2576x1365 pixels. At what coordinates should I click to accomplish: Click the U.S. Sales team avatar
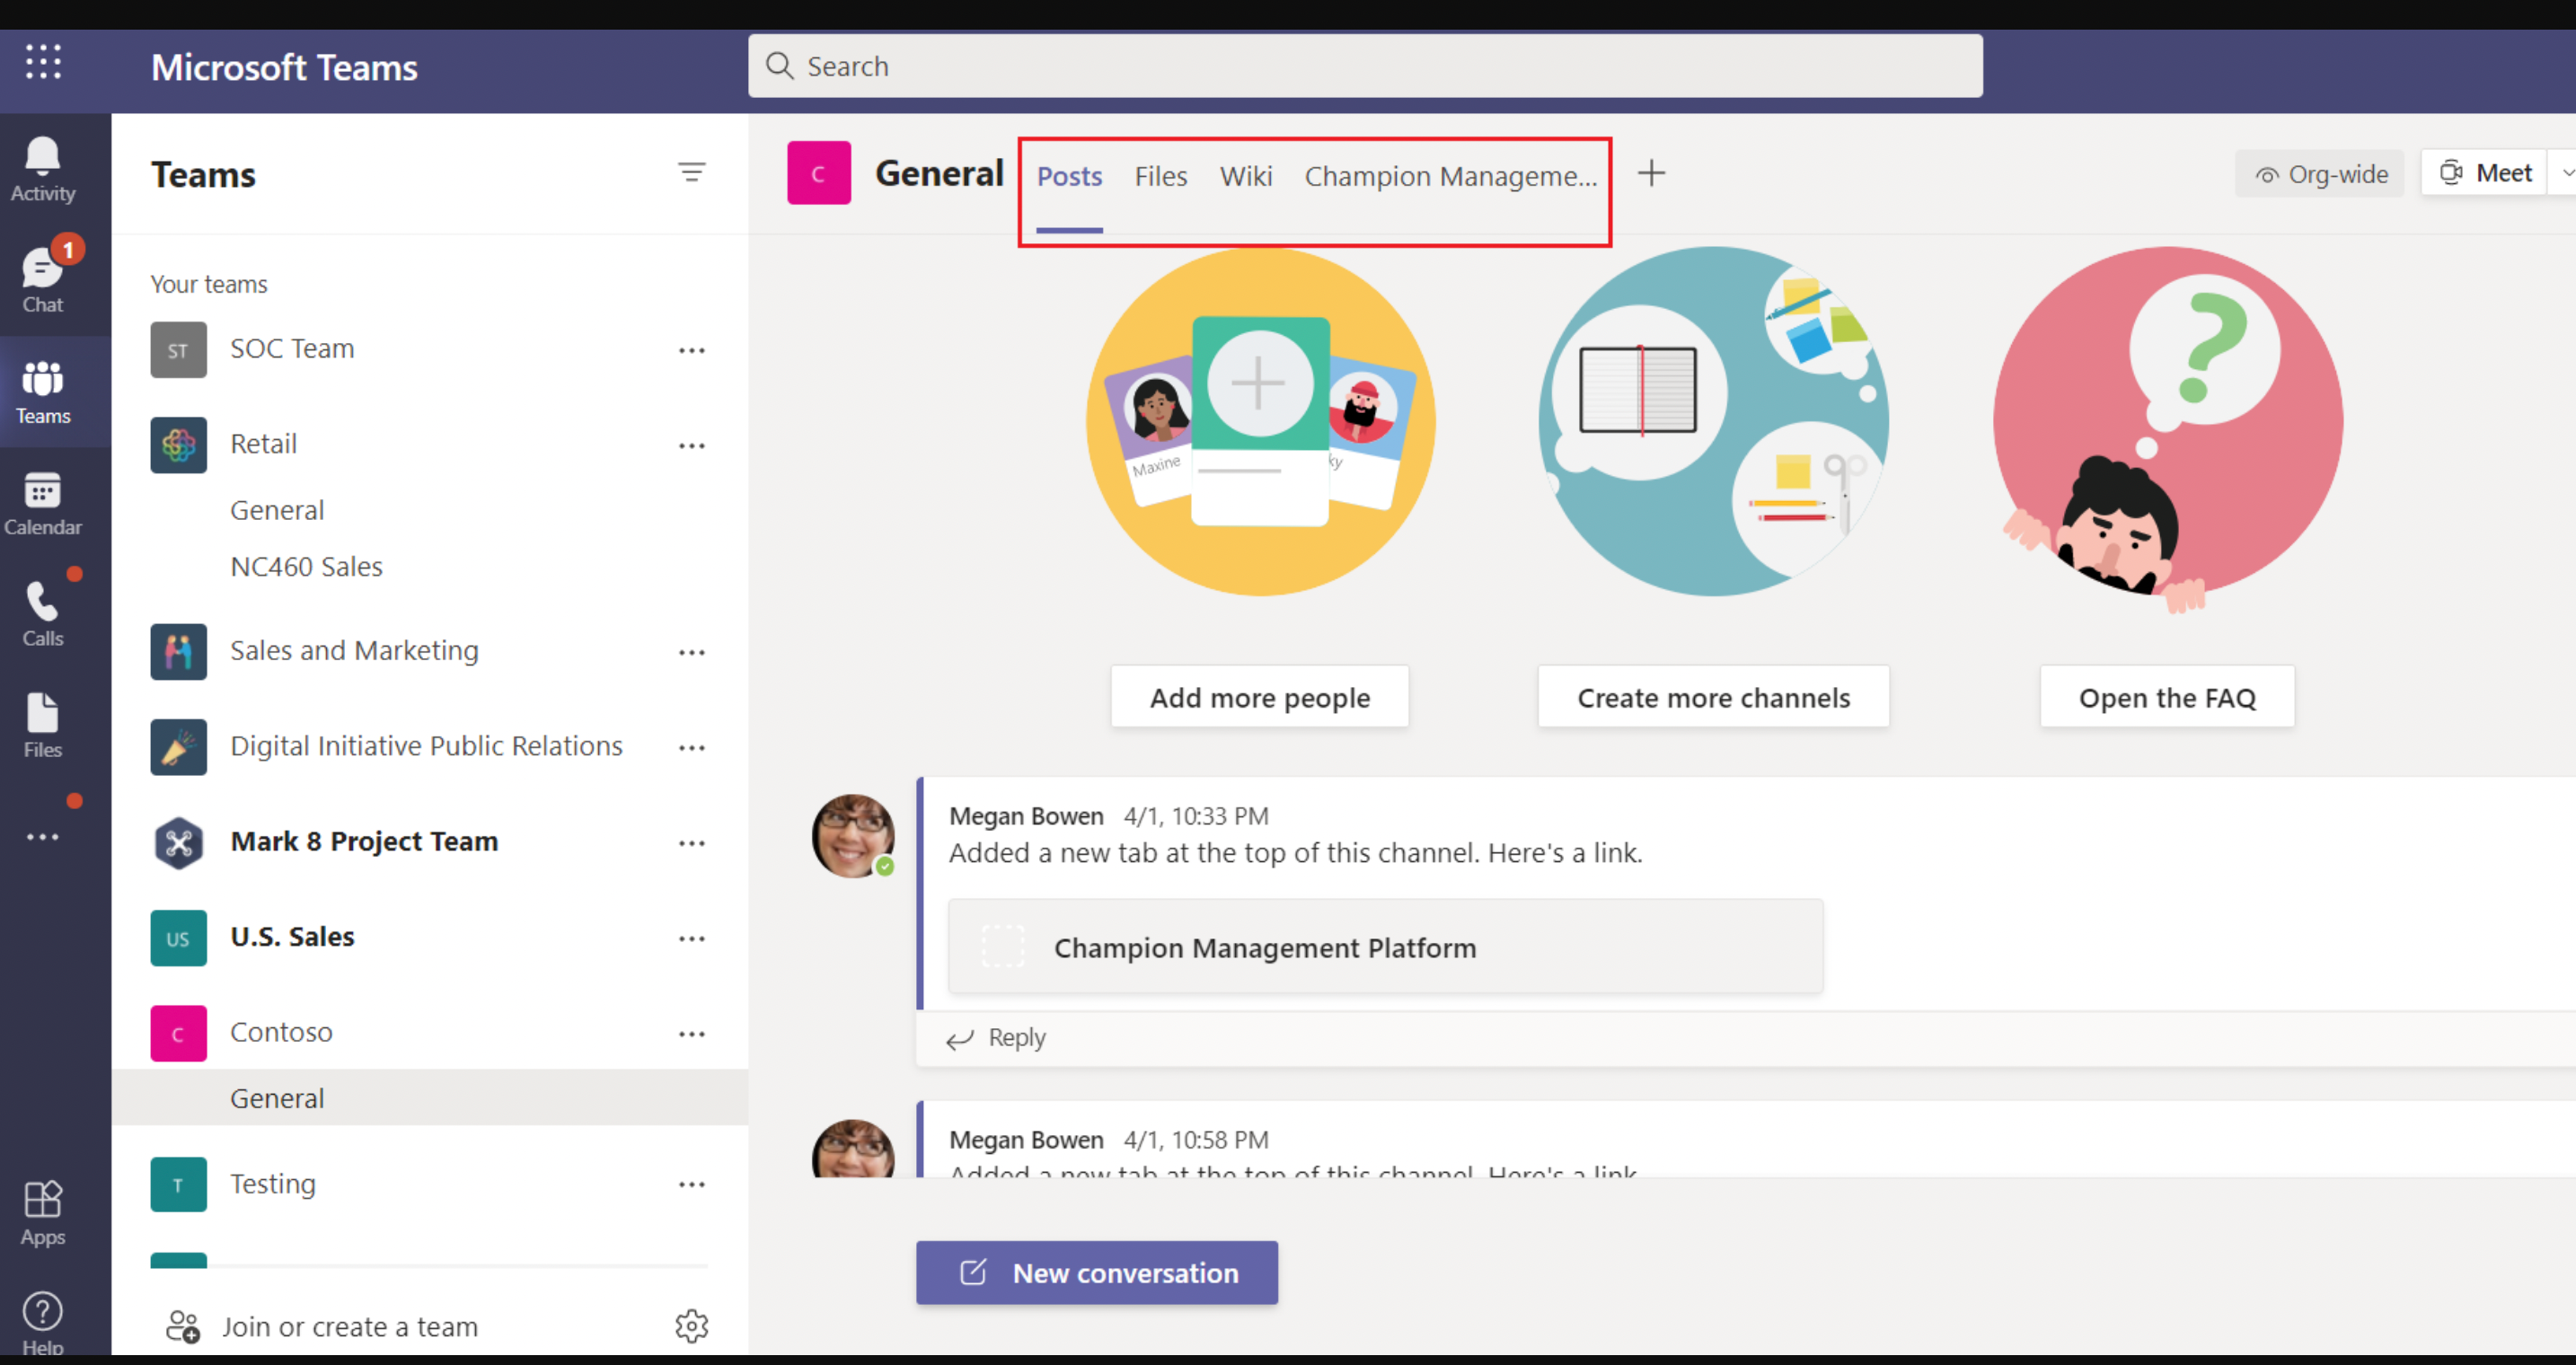179,938
